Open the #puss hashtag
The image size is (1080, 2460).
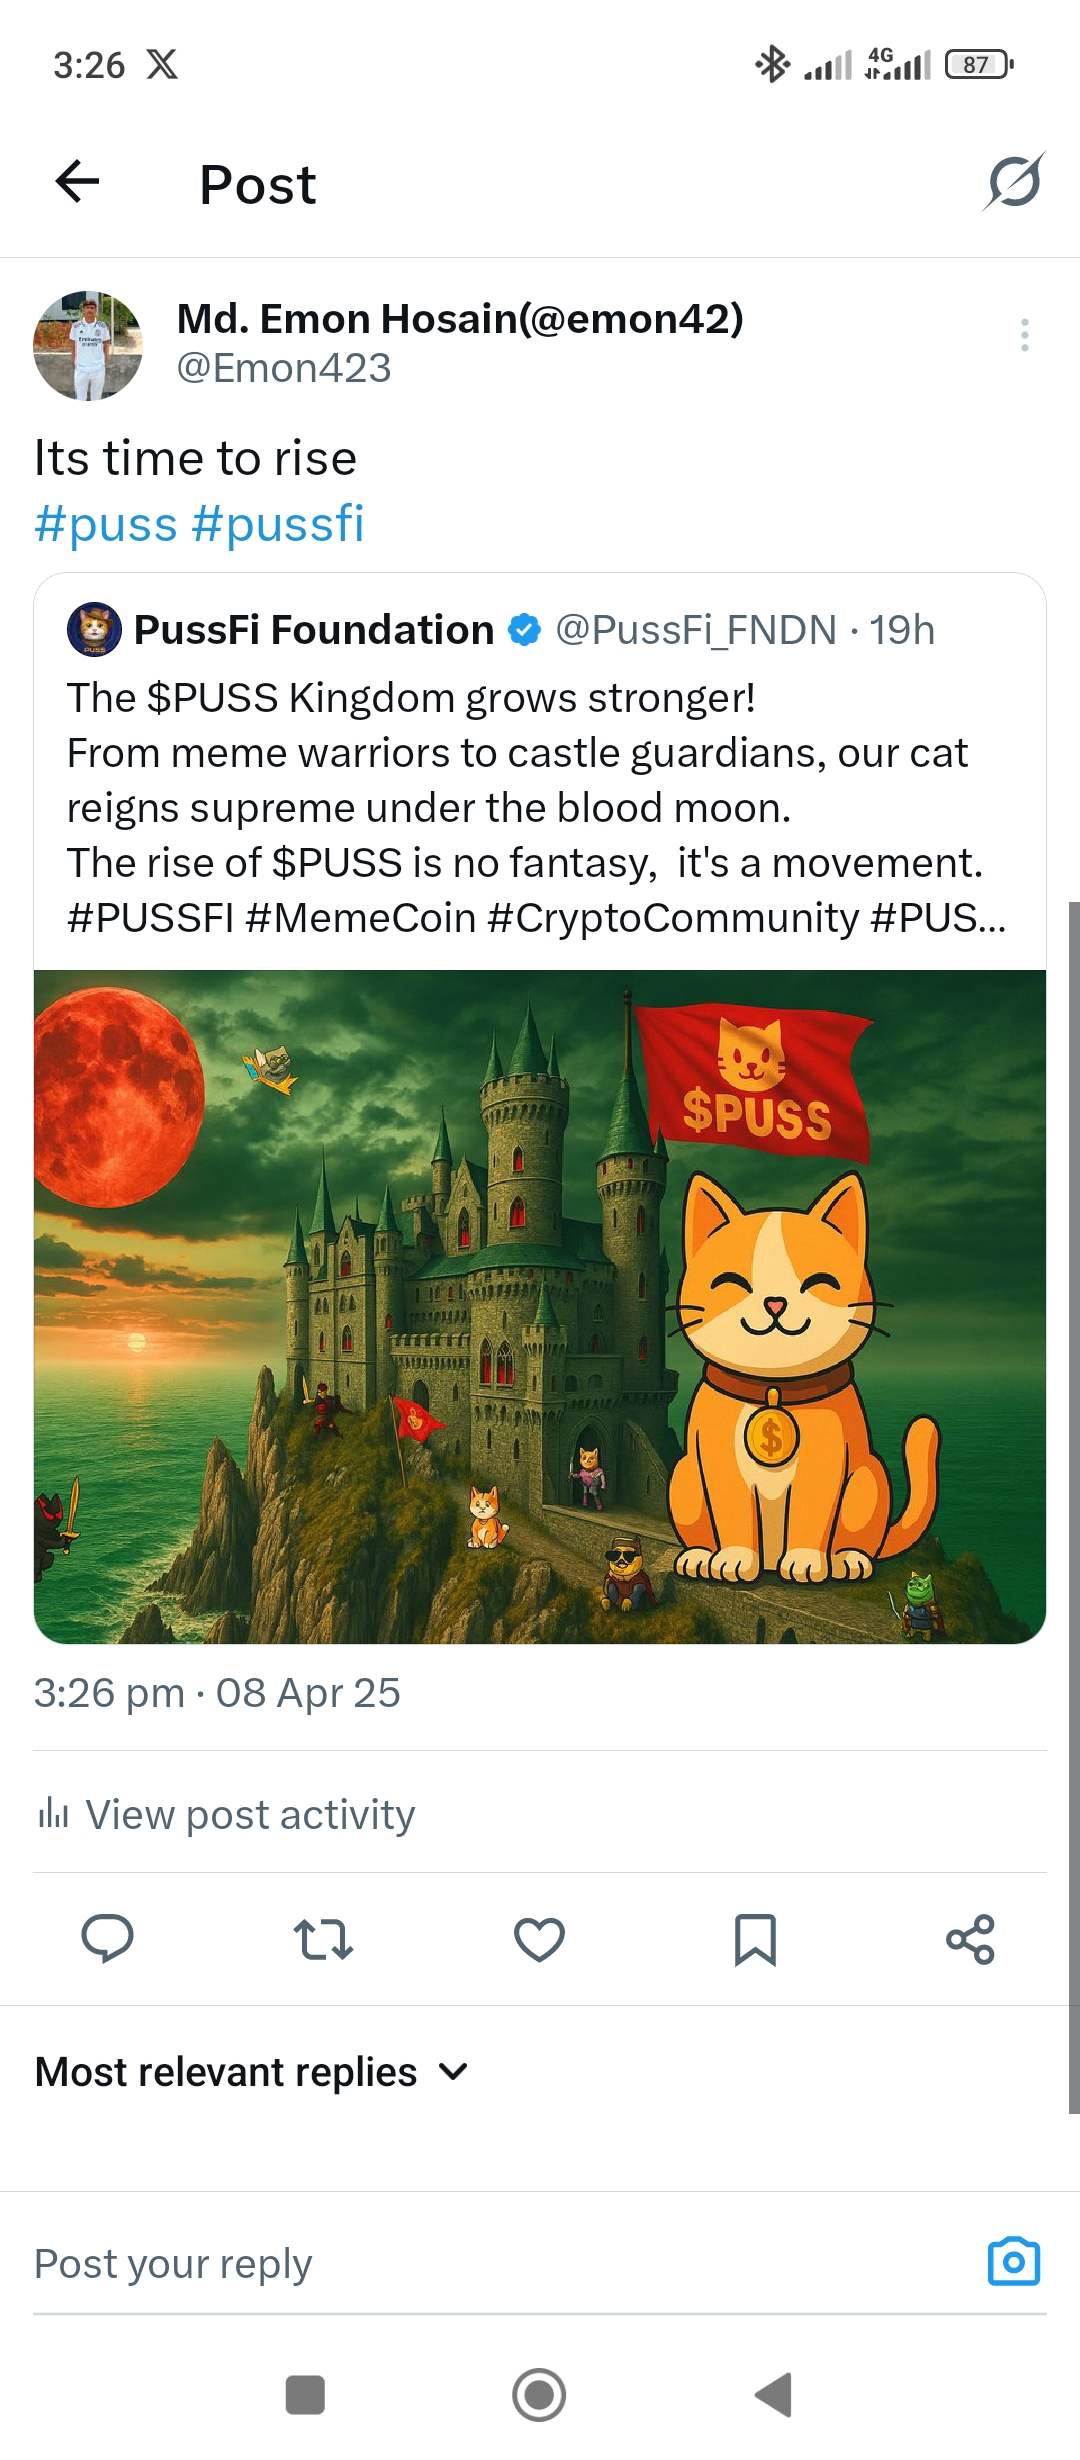click(x=106, y=523)
